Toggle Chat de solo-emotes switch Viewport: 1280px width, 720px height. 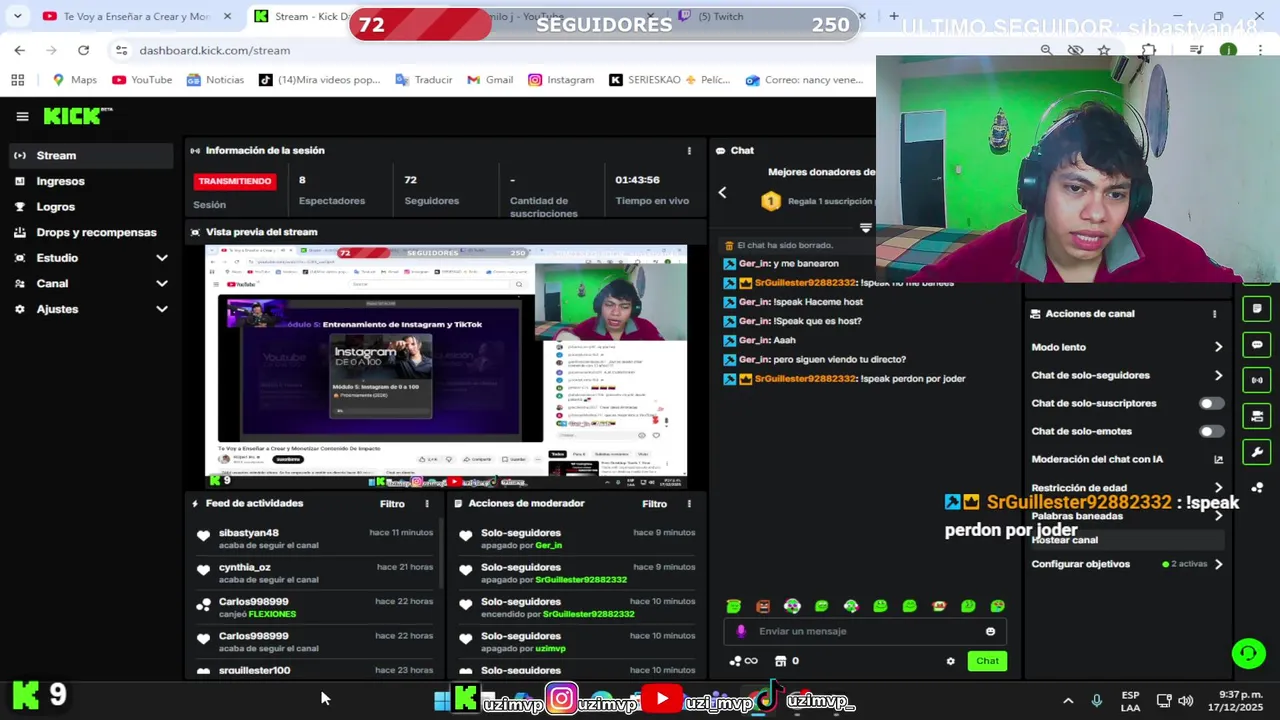[x=1211, y=431]
